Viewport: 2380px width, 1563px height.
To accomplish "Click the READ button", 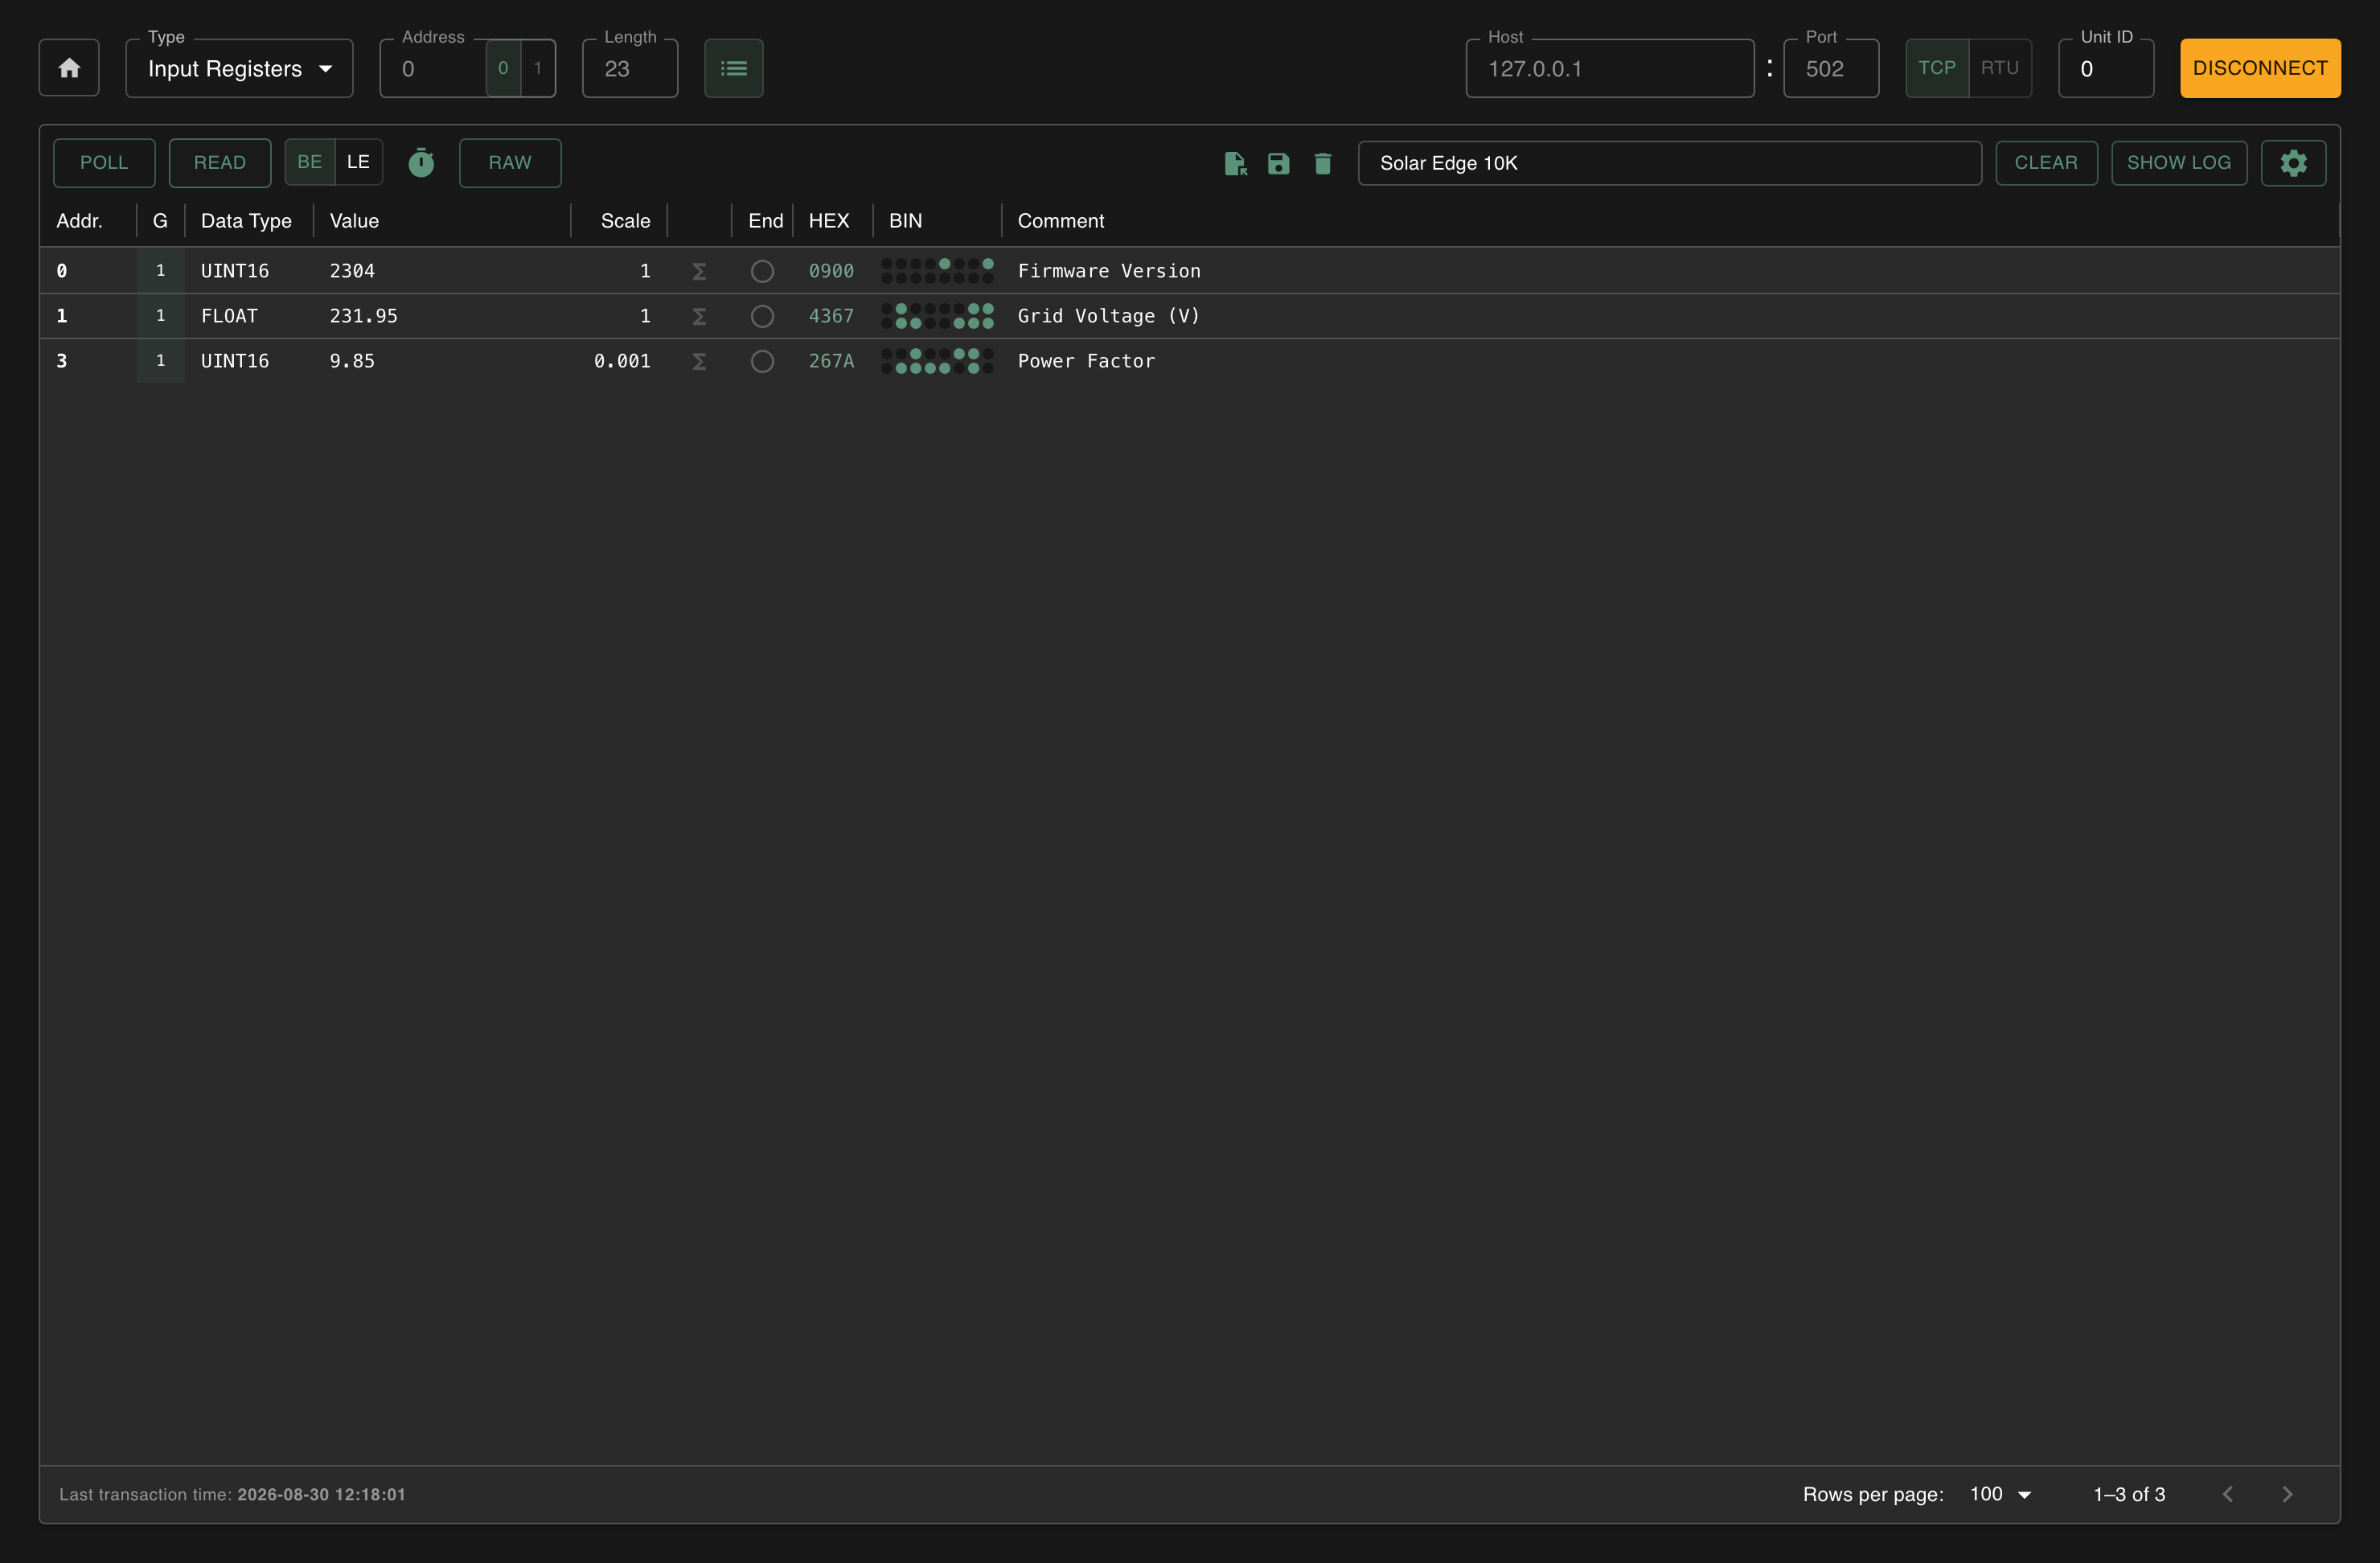I will coord(220,162).
